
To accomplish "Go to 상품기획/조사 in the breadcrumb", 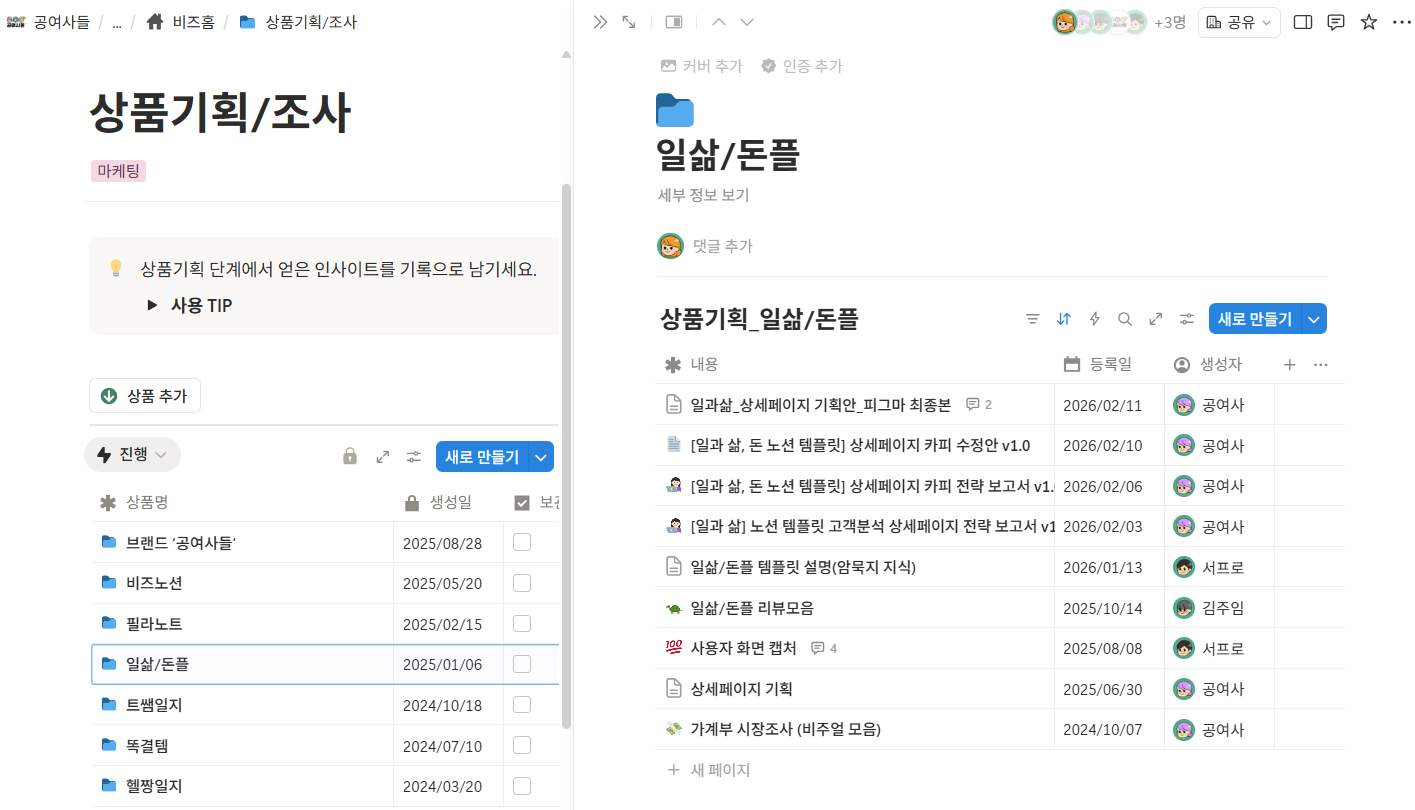I will pyautogui.click(x=311, y=22).
